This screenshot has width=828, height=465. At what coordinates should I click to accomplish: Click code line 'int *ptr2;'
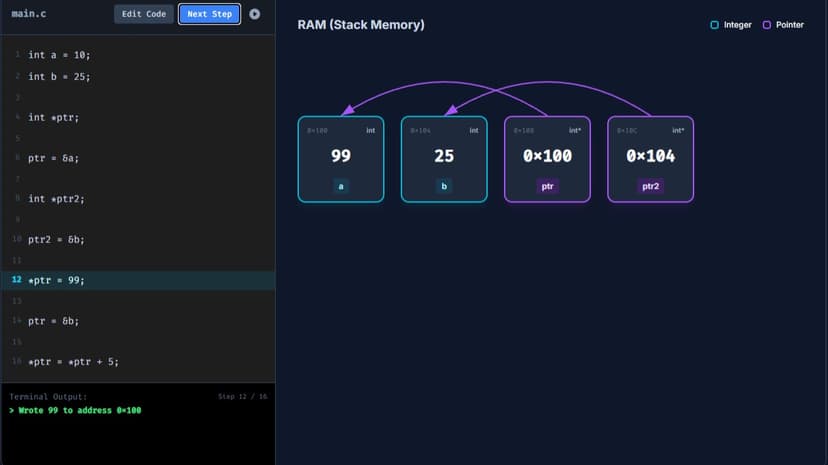click(x=56, y=198)
